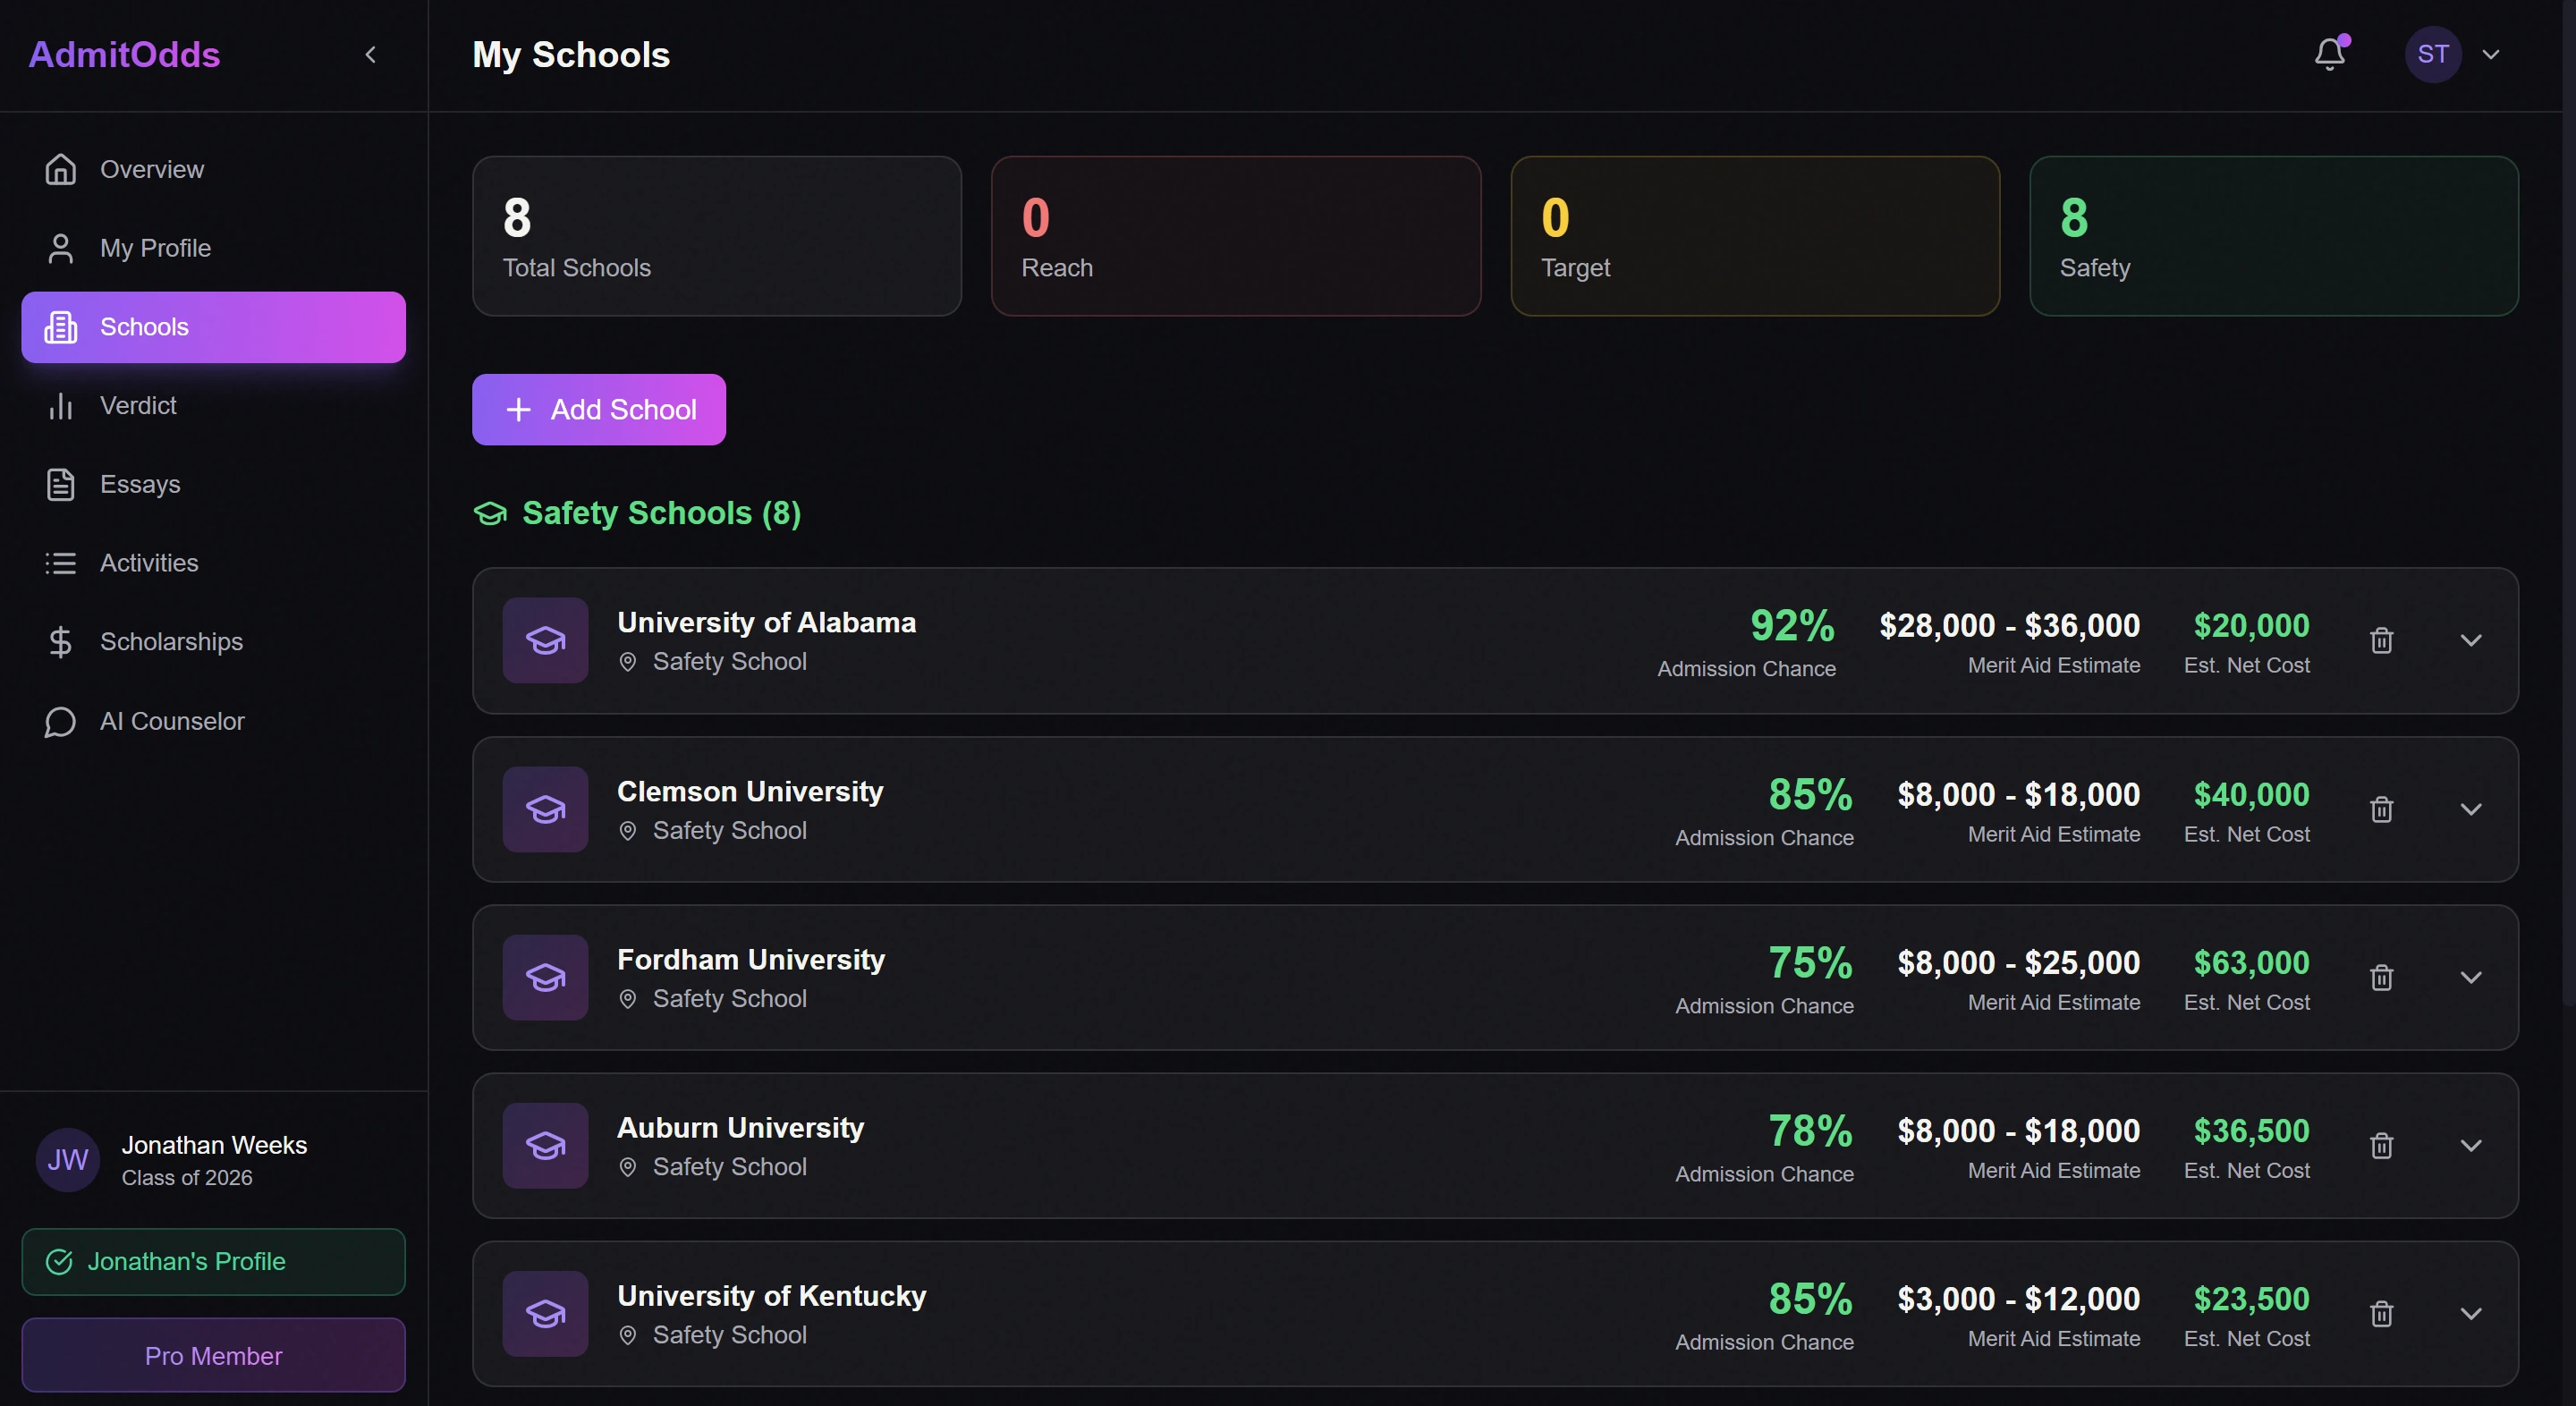Click the graduation cap icon beside University of Kentucky
The width and height of the screenshot is (2576, 1406).
tap(545, 1313)
